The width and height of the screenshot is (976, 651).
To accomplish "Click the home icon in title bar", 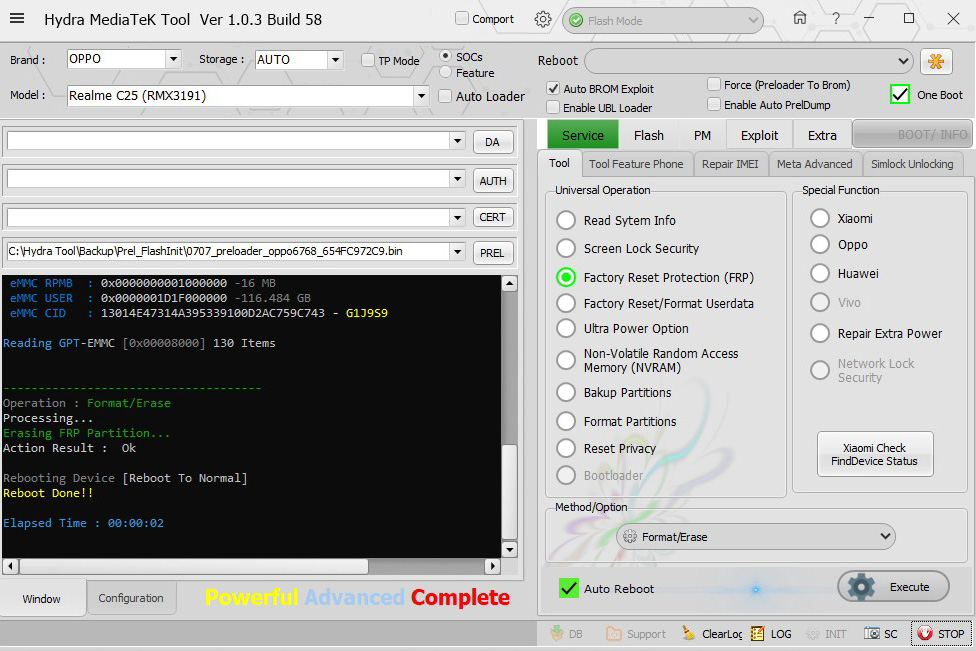I will pyautogui.click(x=799, y=19).
